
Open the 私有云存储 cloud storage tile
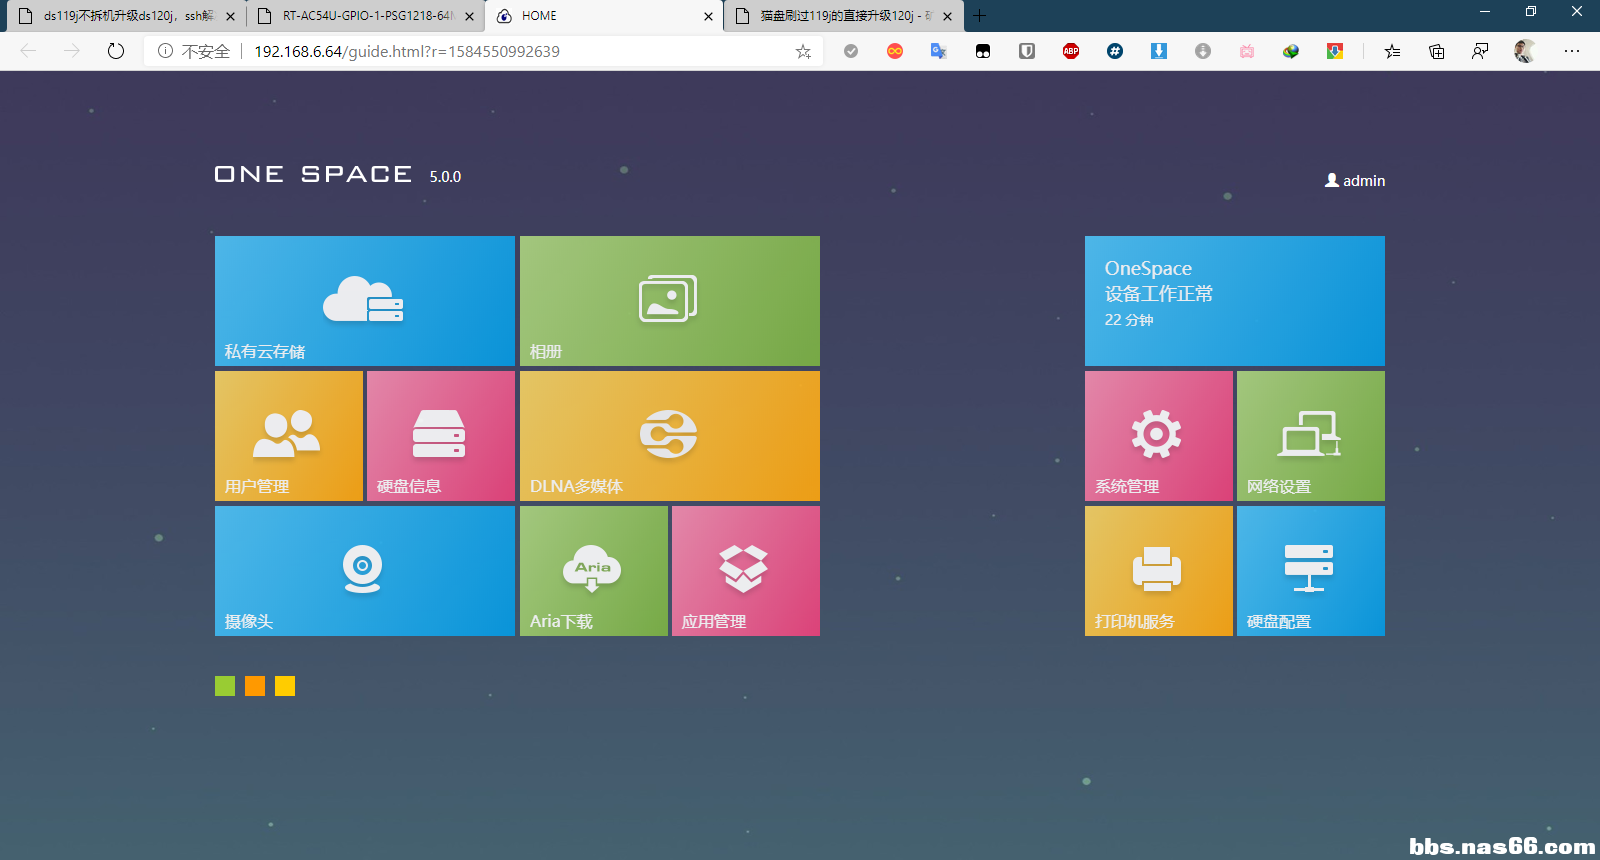click(x=365, y=301)
